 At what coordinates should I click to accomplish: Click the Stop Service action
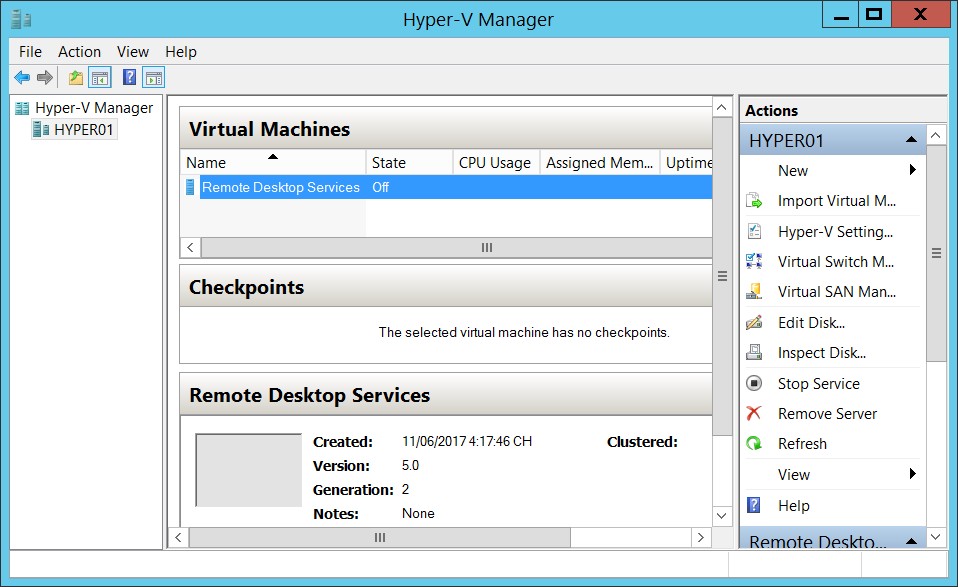(819, 384)
